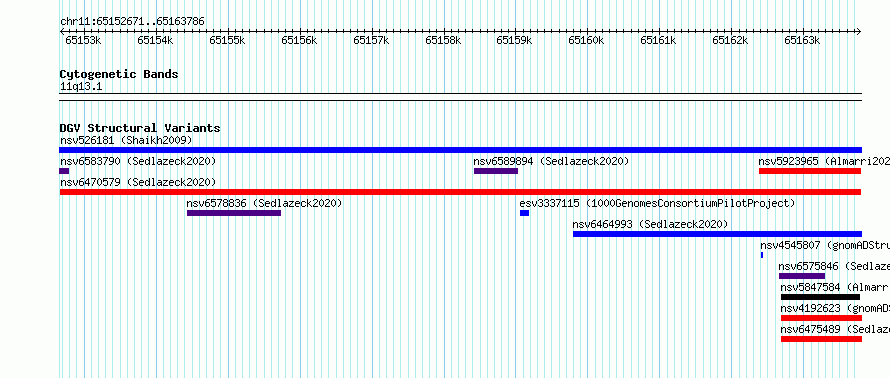Select the black nsv5847584 variant bar
This screenshot has height=378, width=890.
coord(820,297)
